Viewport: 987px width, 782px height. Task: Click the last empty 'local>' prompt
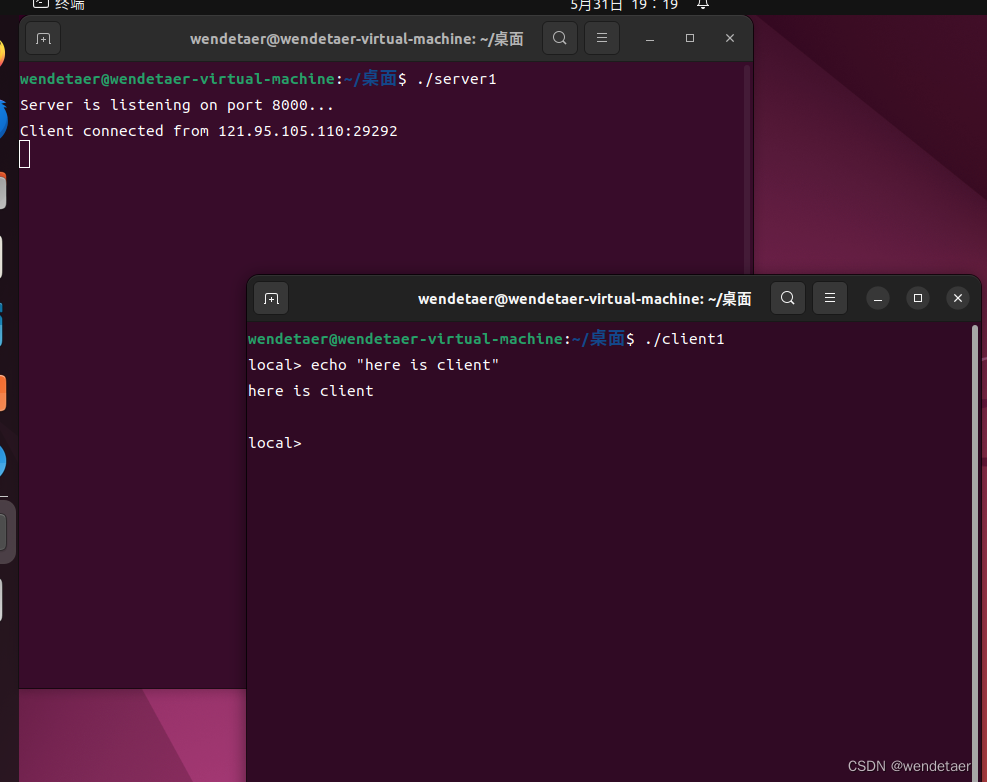coord(275,443)
